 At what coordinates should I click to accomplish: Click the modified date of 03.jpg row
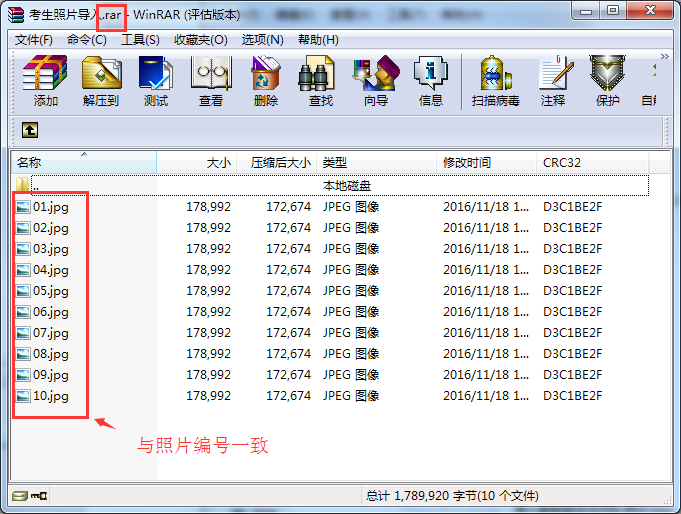tap(486, 249)
